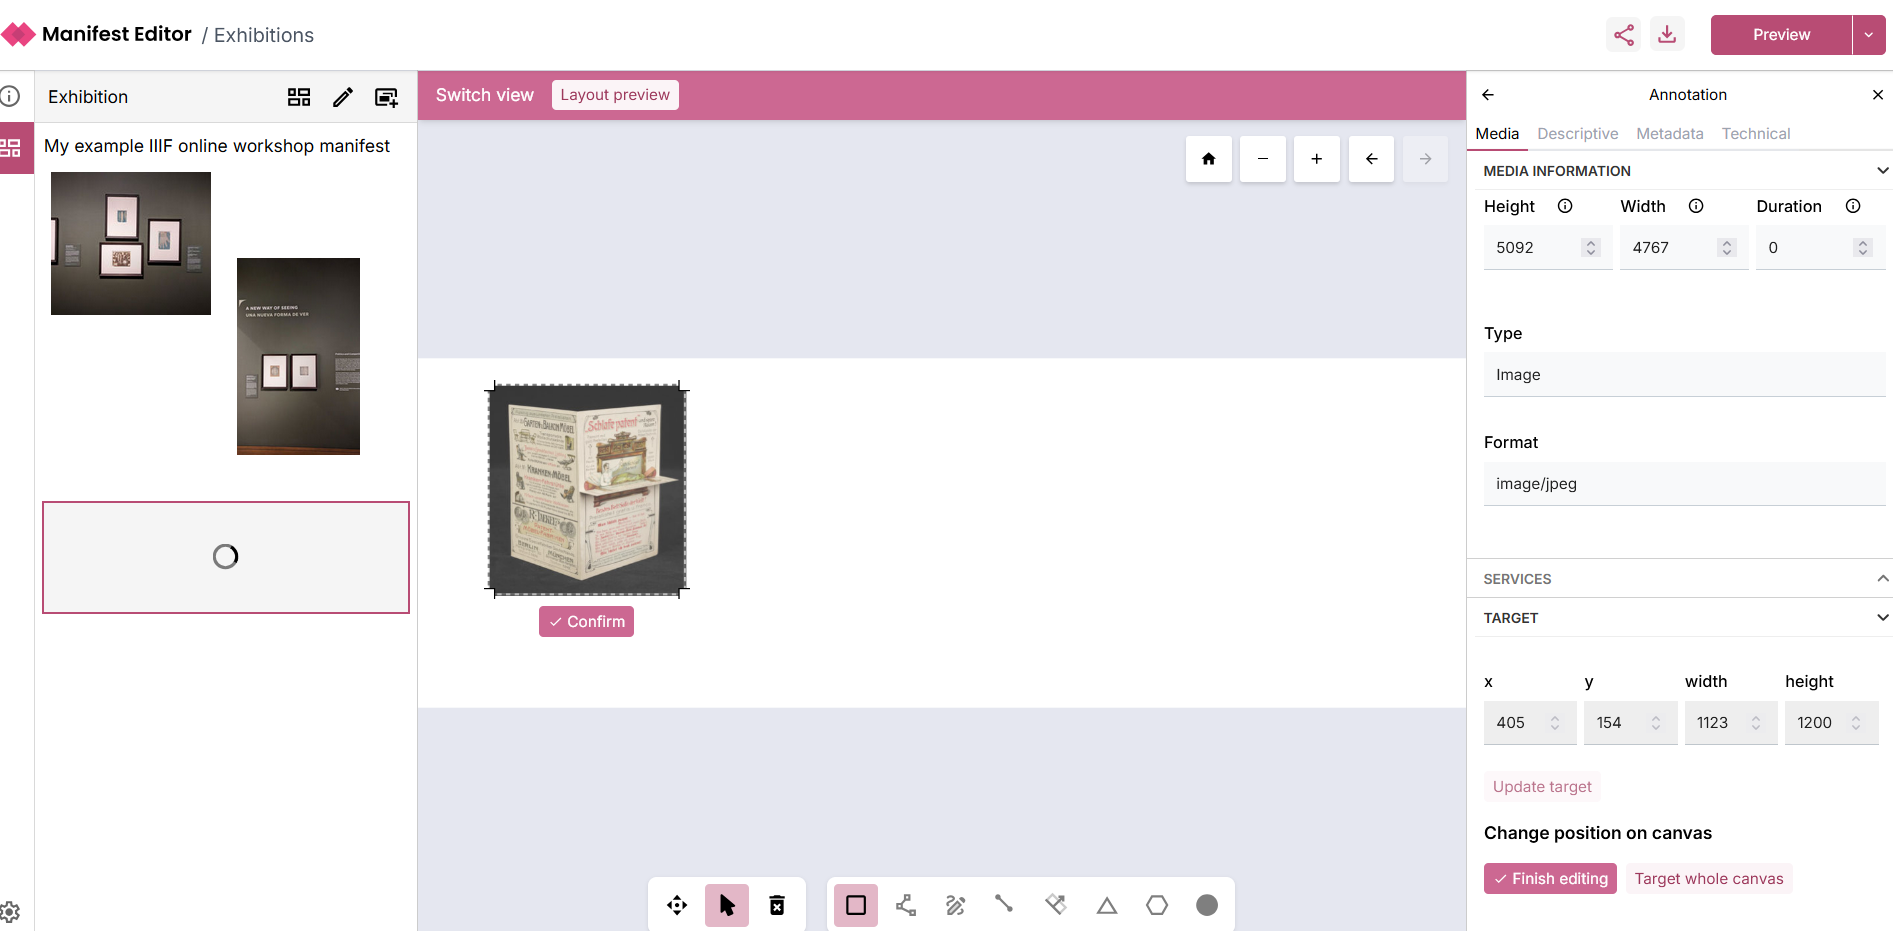Expand the Services section
Image resolution: width=1893 pixels, height=931 pixels.
[1882, 579]
